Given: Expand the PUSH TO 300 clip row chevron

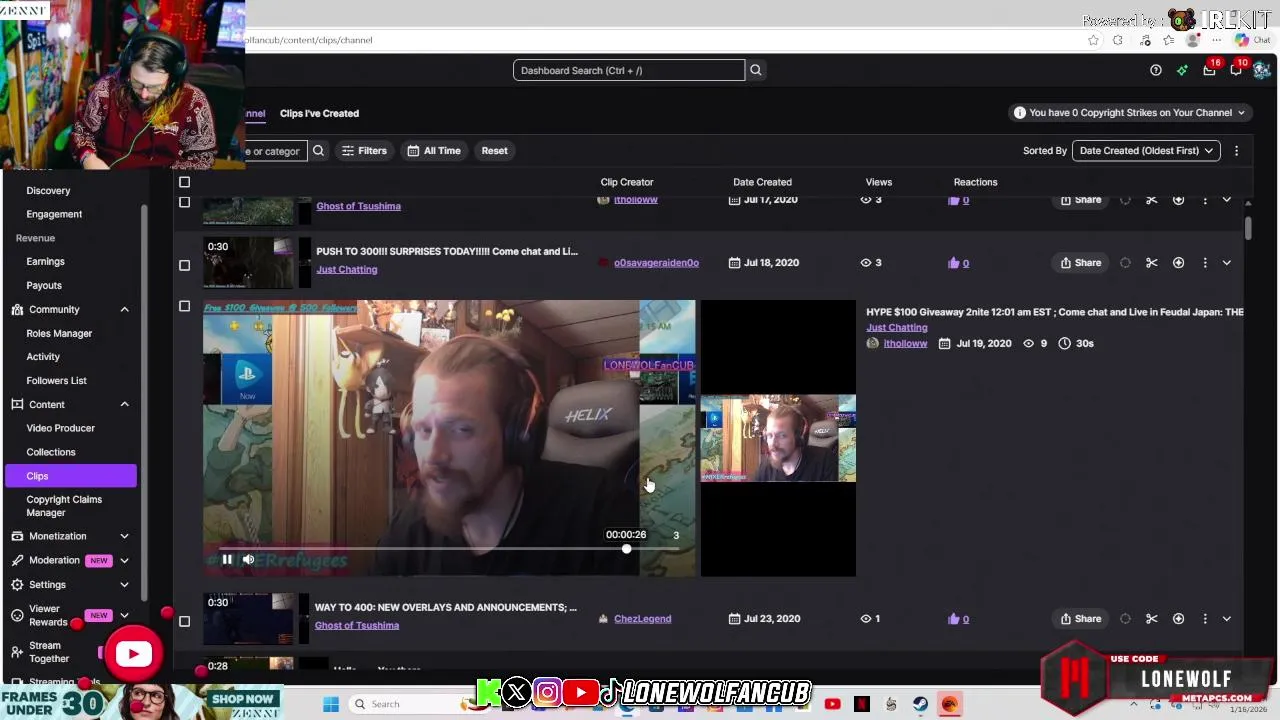Looking at the screenshot, I should point(1227,263).
